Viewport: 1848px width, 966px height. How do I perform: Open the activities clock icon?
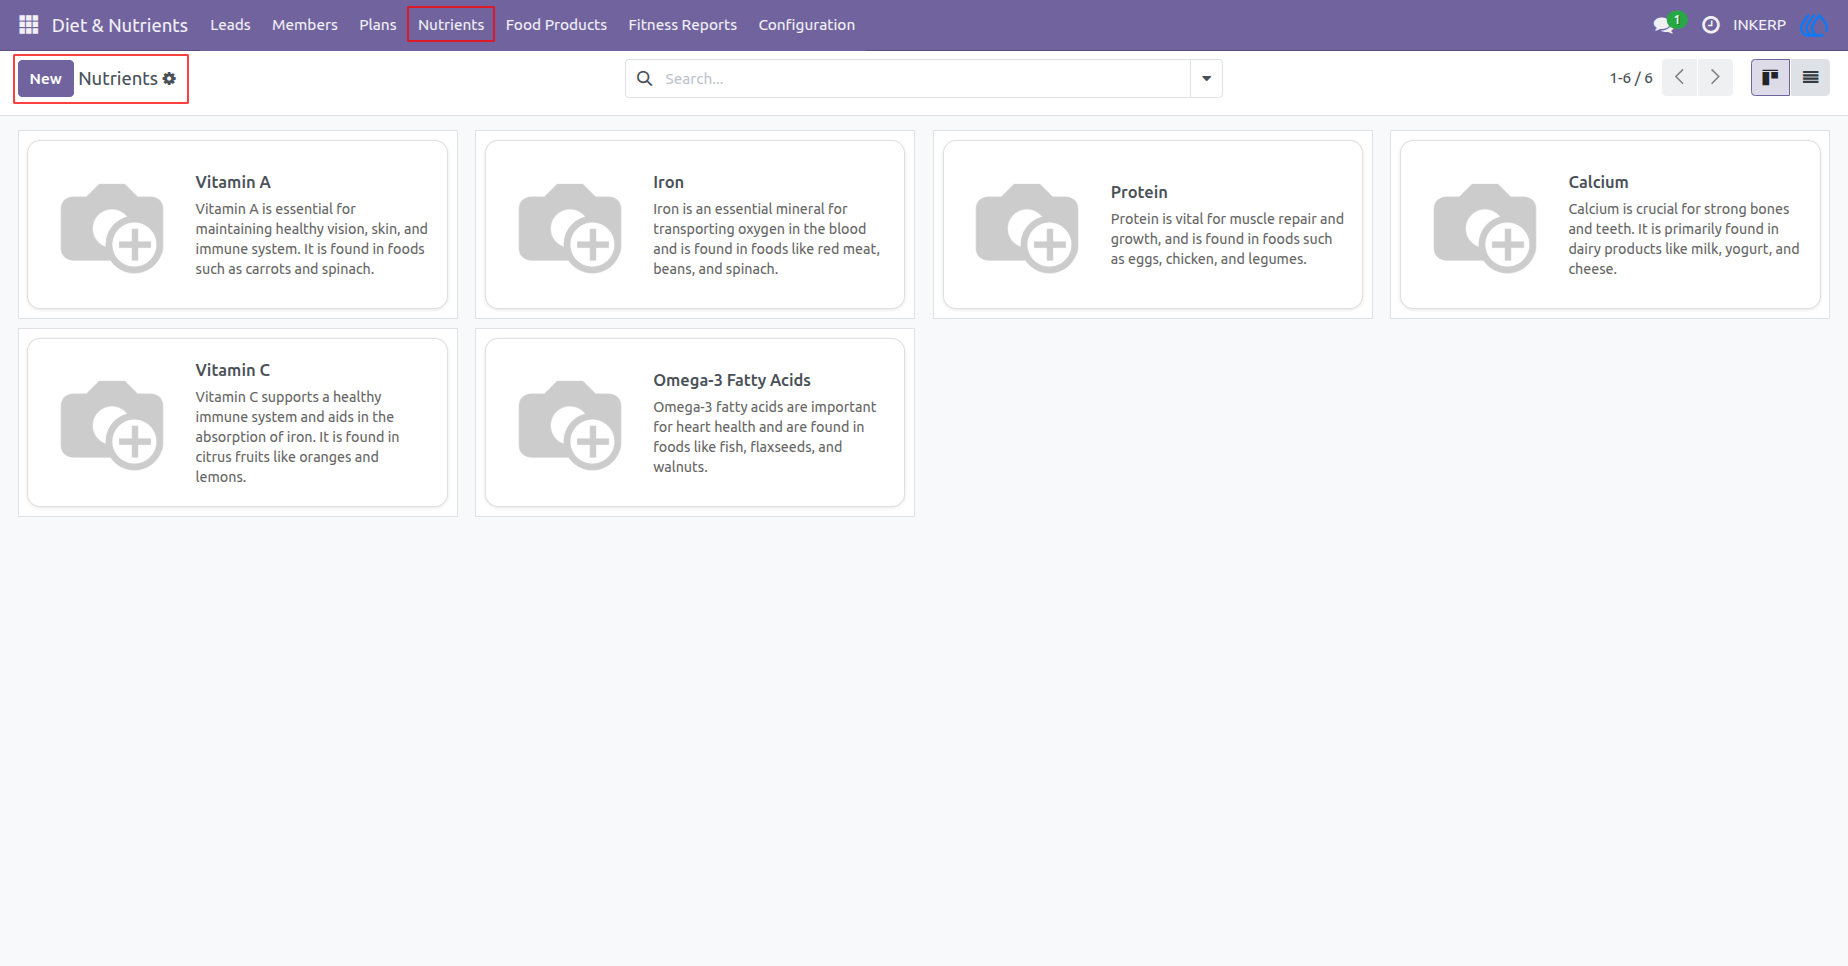1711,25
